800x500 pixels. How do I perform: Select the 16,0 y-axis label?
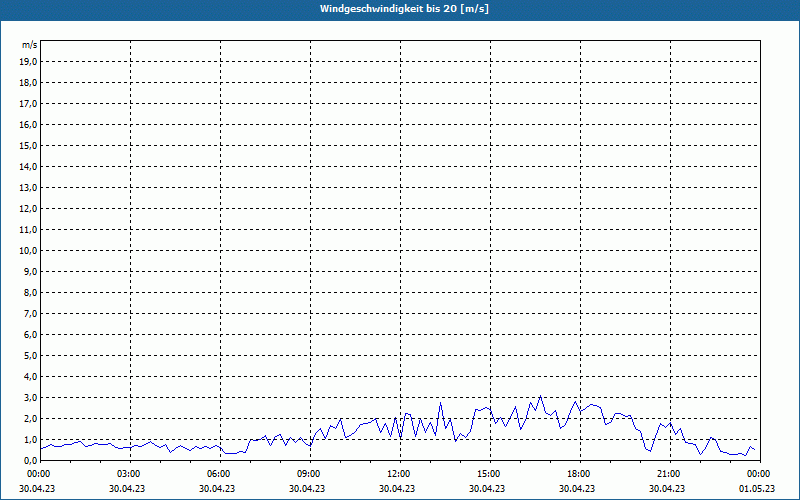[28, 124]
